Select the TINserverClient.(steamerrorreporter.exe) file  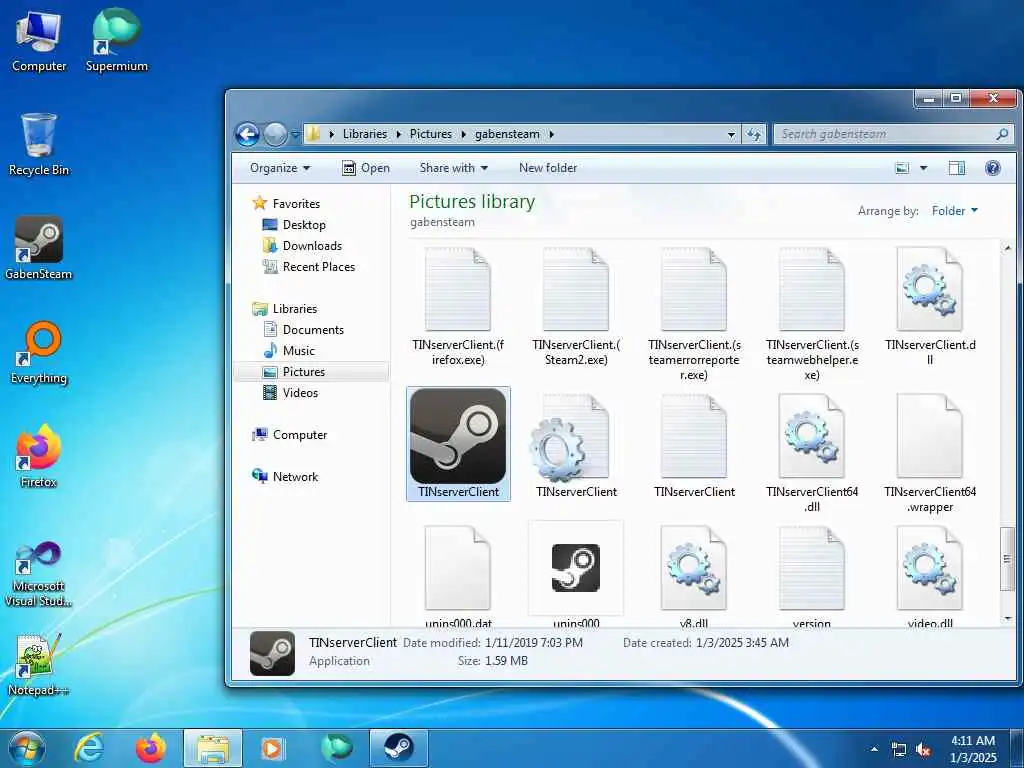[694, 314]
